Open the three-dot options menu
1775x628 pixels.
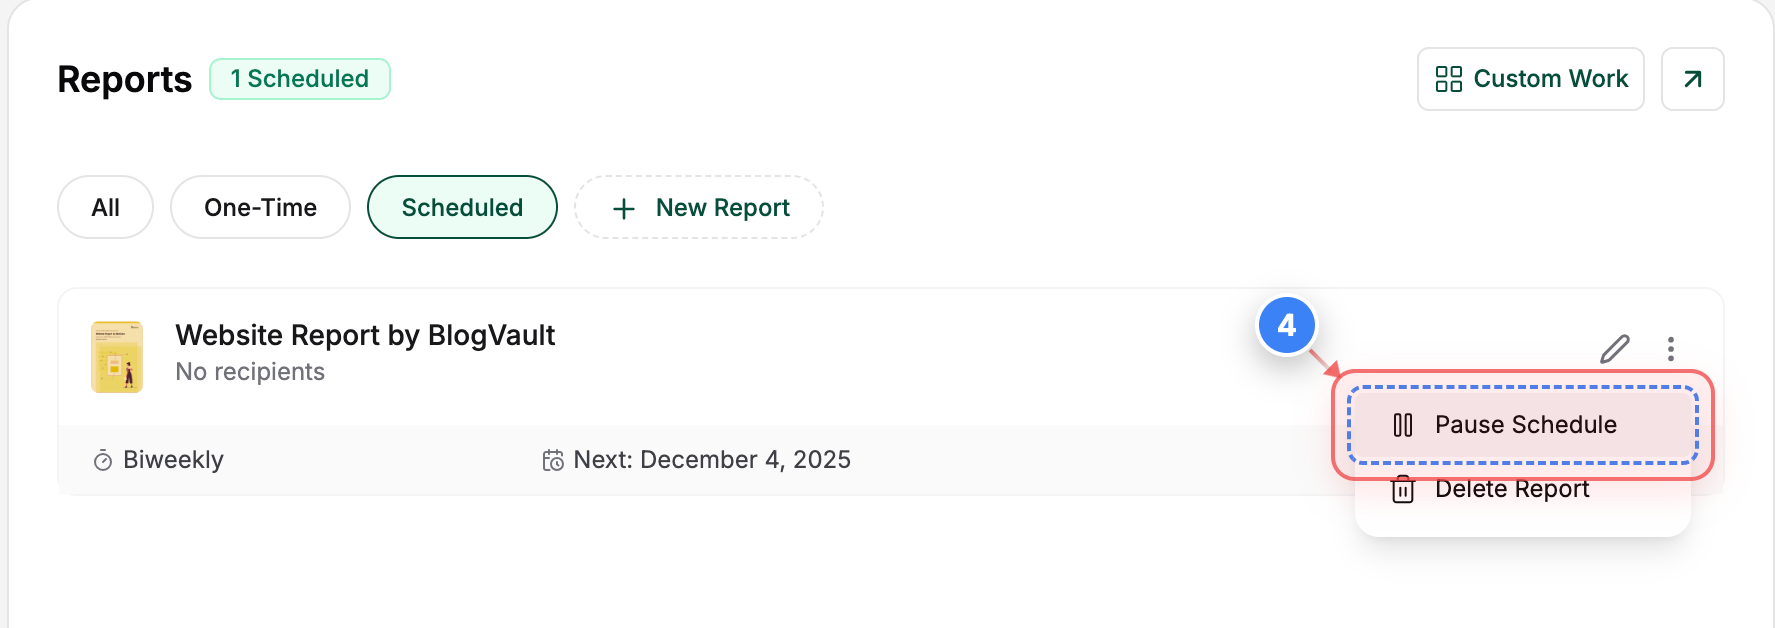[x=1671, y=348]
